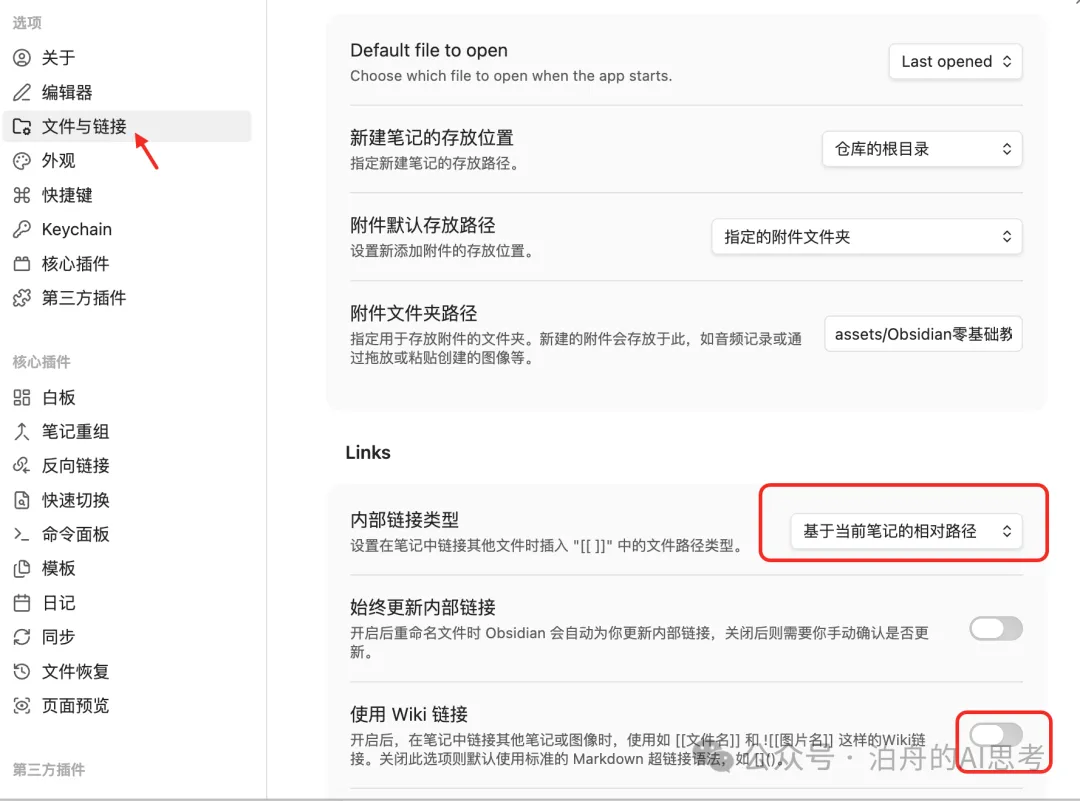Viewport: 1080px width, 801px height.
Task: Click the 编辑器 pencil icon
Action: 22,92
